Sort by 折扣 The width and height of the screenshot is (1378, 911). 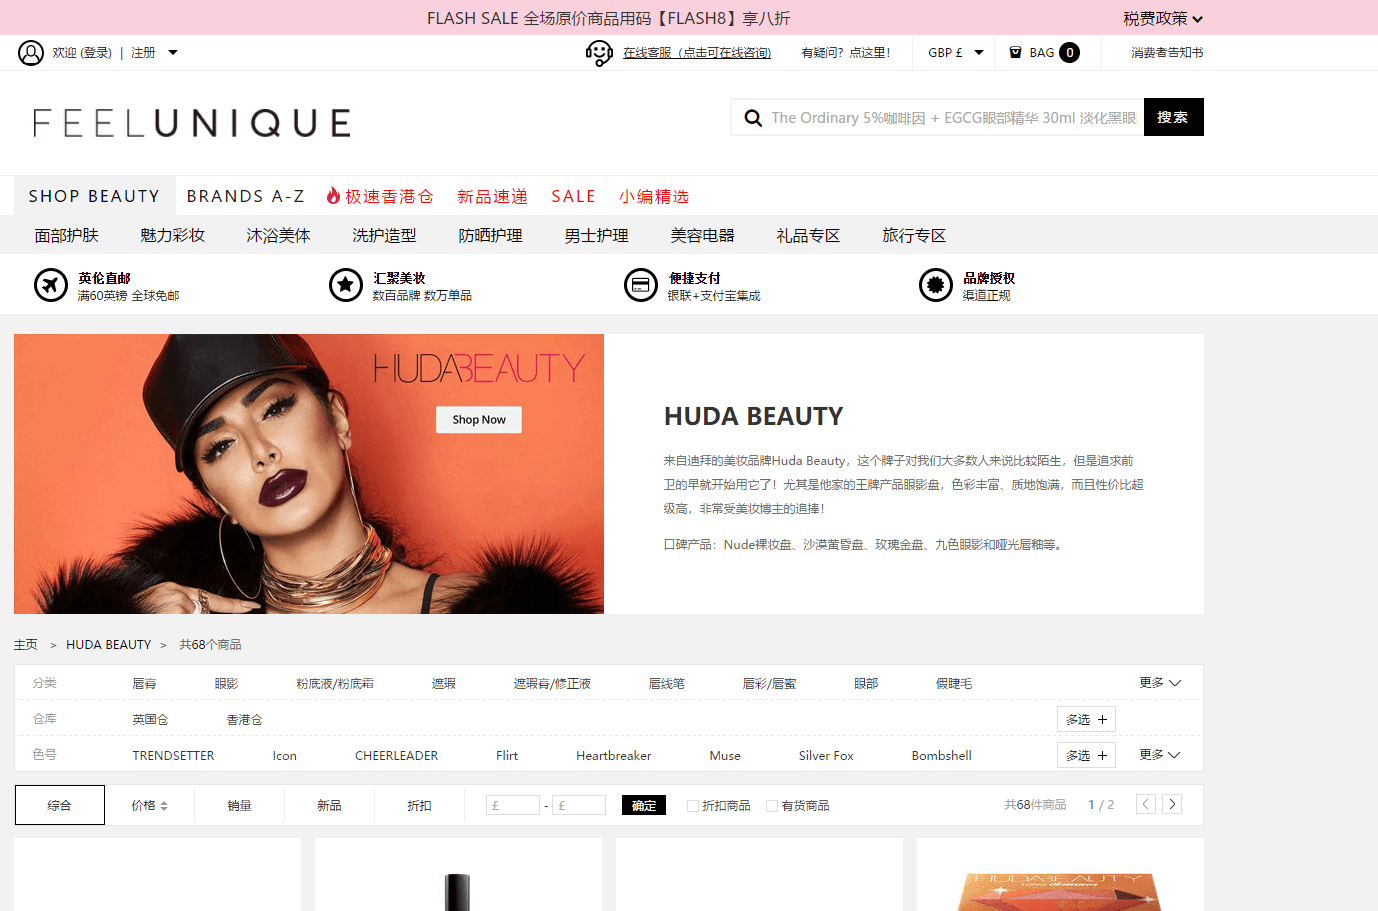(420, 806)
